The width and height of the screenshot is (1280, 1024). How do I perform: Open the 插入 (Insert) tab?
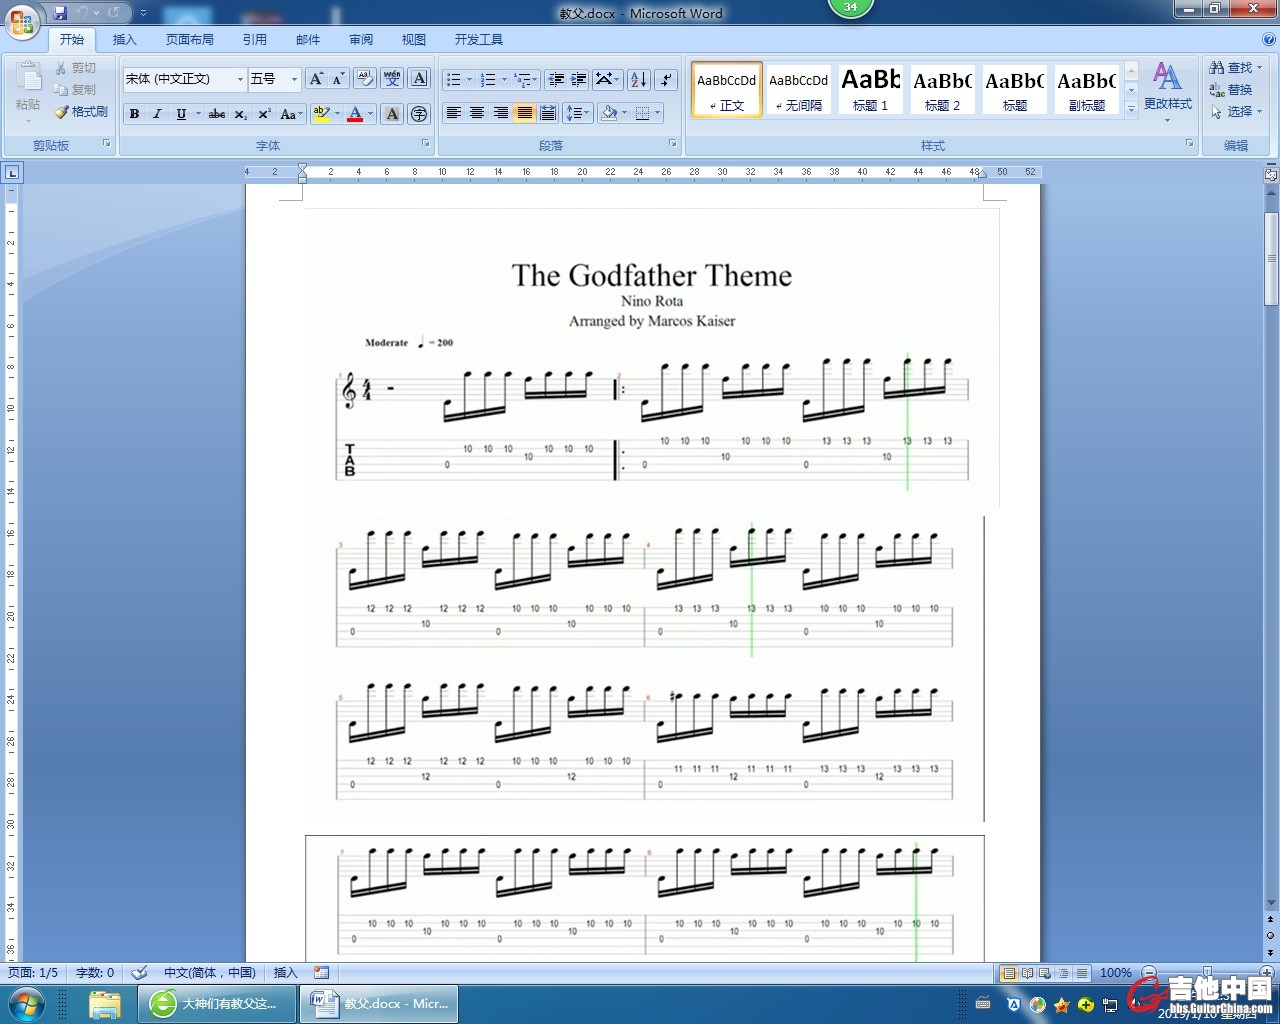pos(124,40)
